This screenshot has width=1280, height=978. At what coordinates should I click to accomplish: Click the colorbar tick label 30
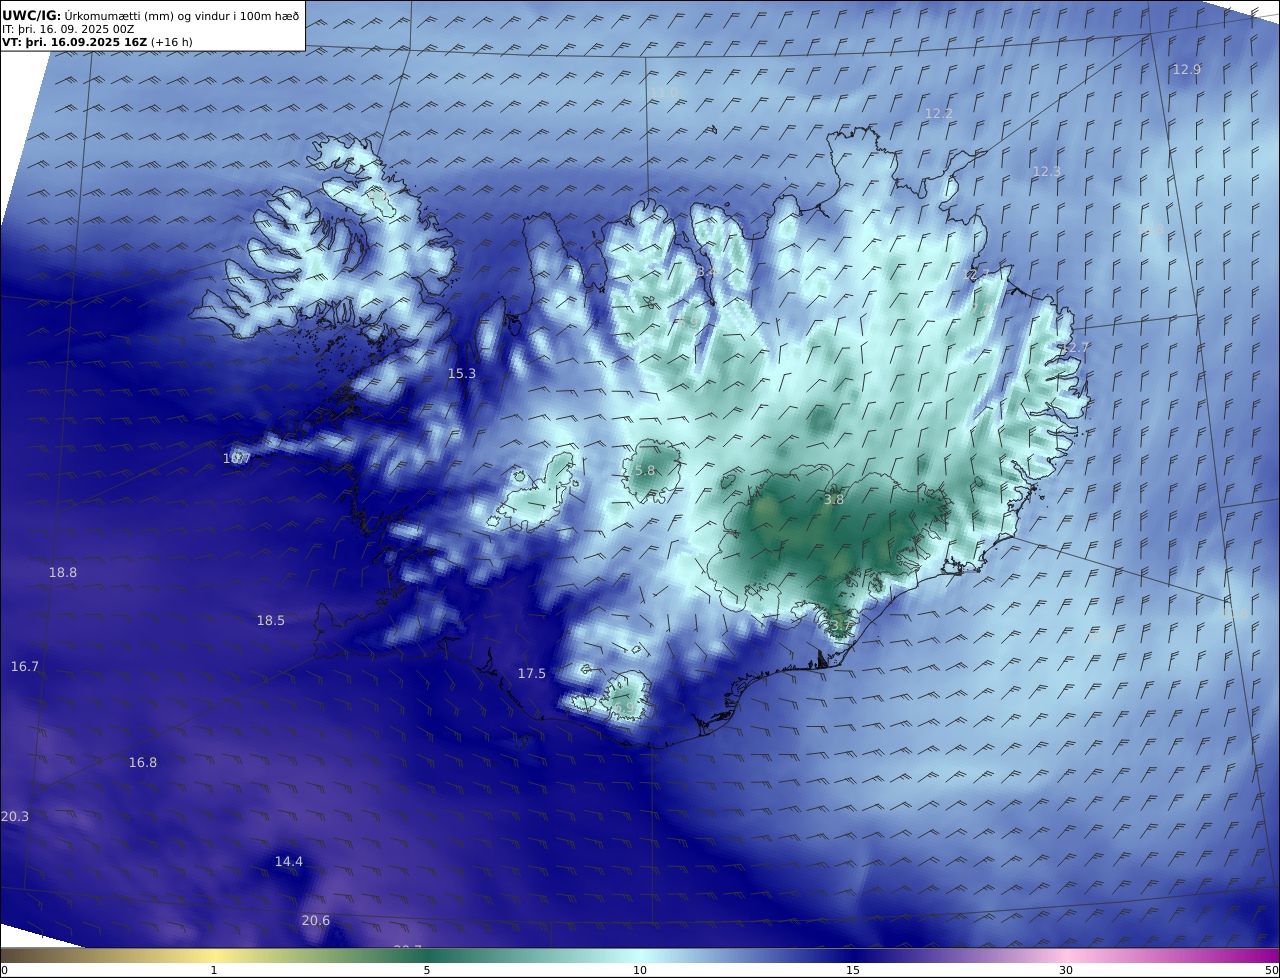pyautogui.click(x=1066, y=970)
